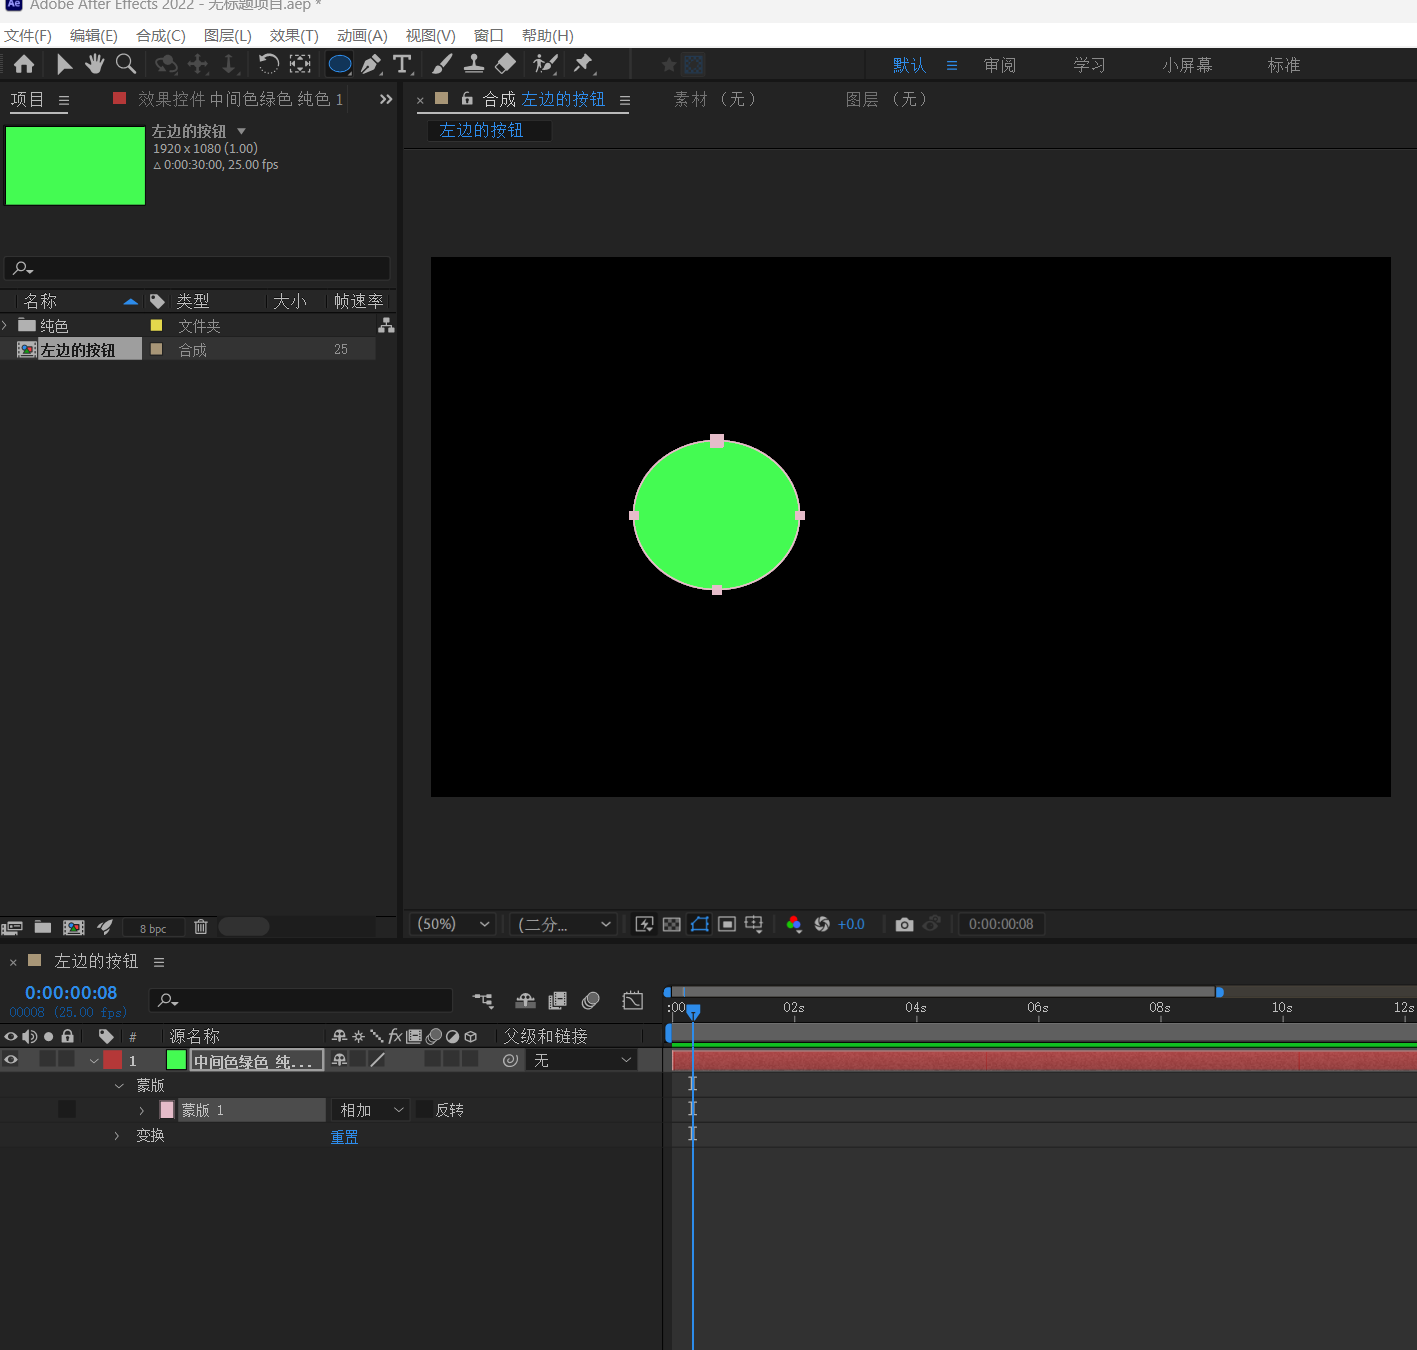1417x1350 pixels.
Task: Click the 8 bpc color depth button
Action: (x=153, y=928)
